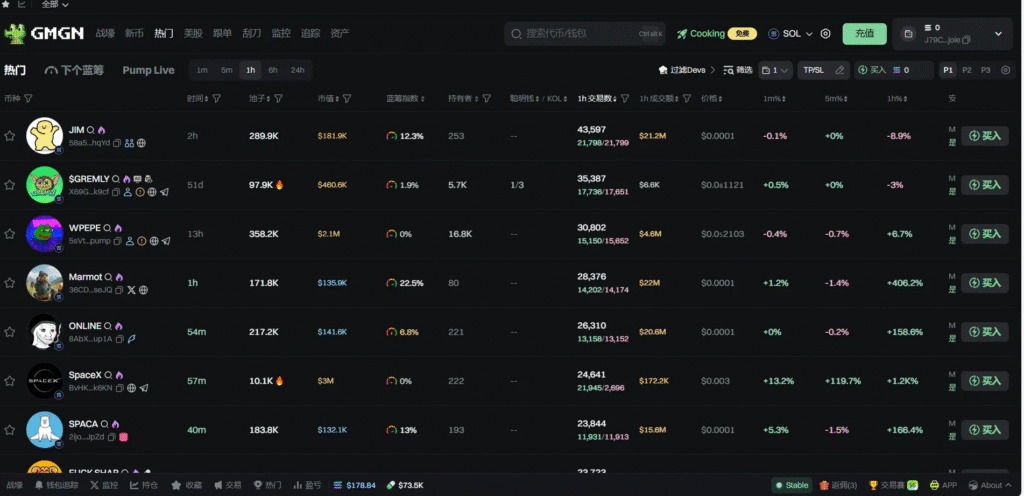
Task: Click the website globe icon for WPEPE
Action: (153, 241)
